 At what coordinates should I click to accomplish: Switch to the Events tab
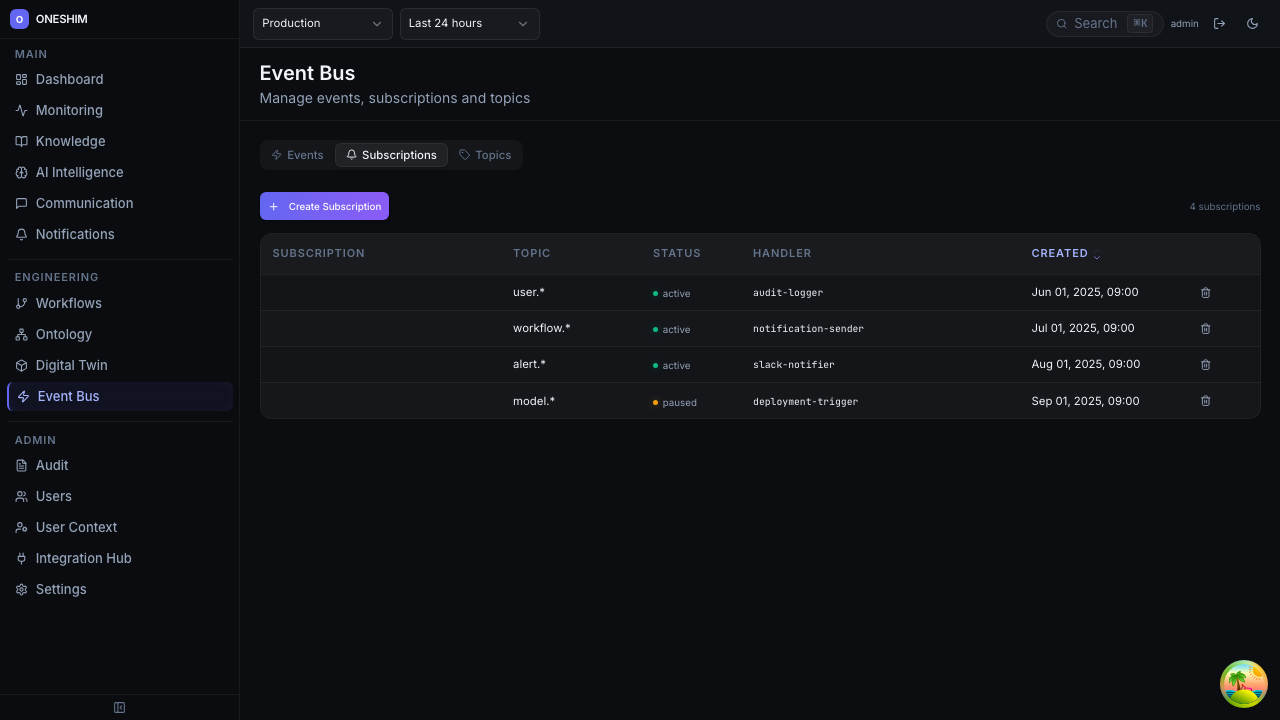(297, 155)
